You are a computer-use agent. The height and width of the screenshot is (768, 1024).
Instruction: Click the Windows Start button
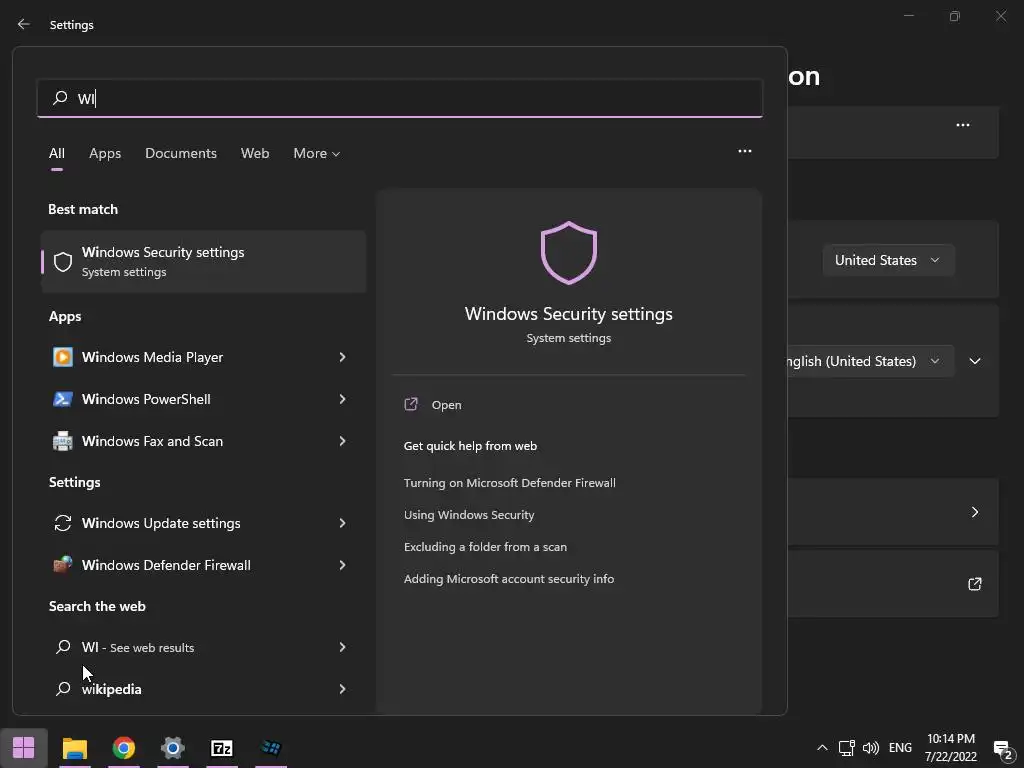tap(24, 748)
